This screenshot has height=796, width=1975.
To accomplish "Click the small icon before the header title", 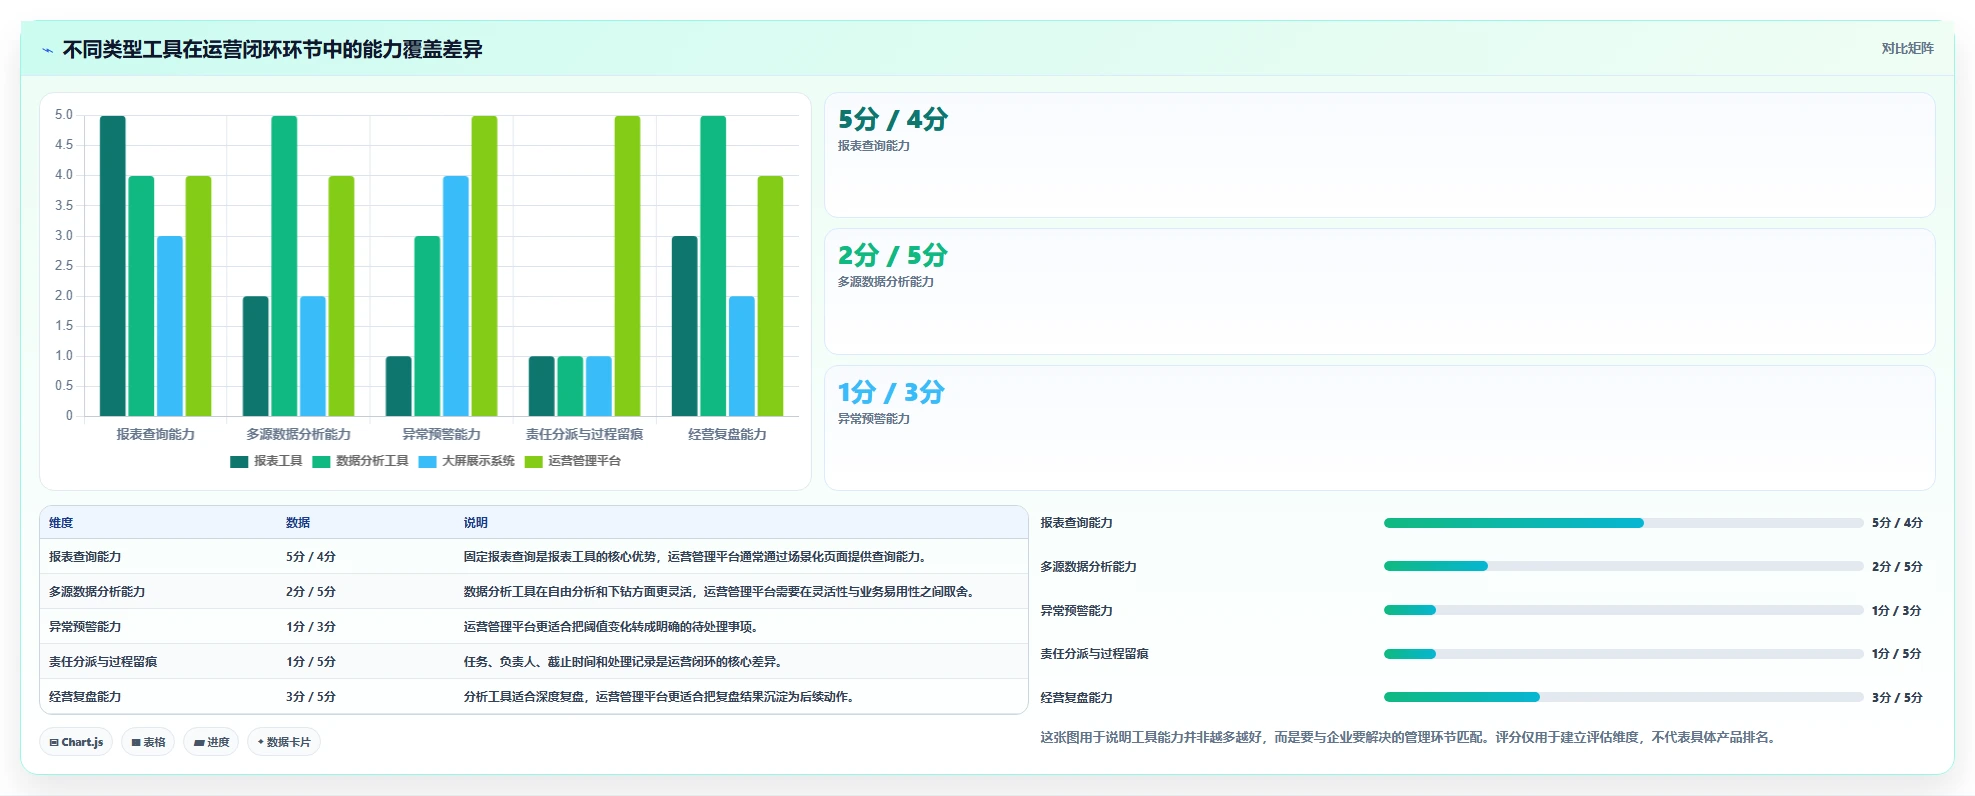I will (47, 49).
